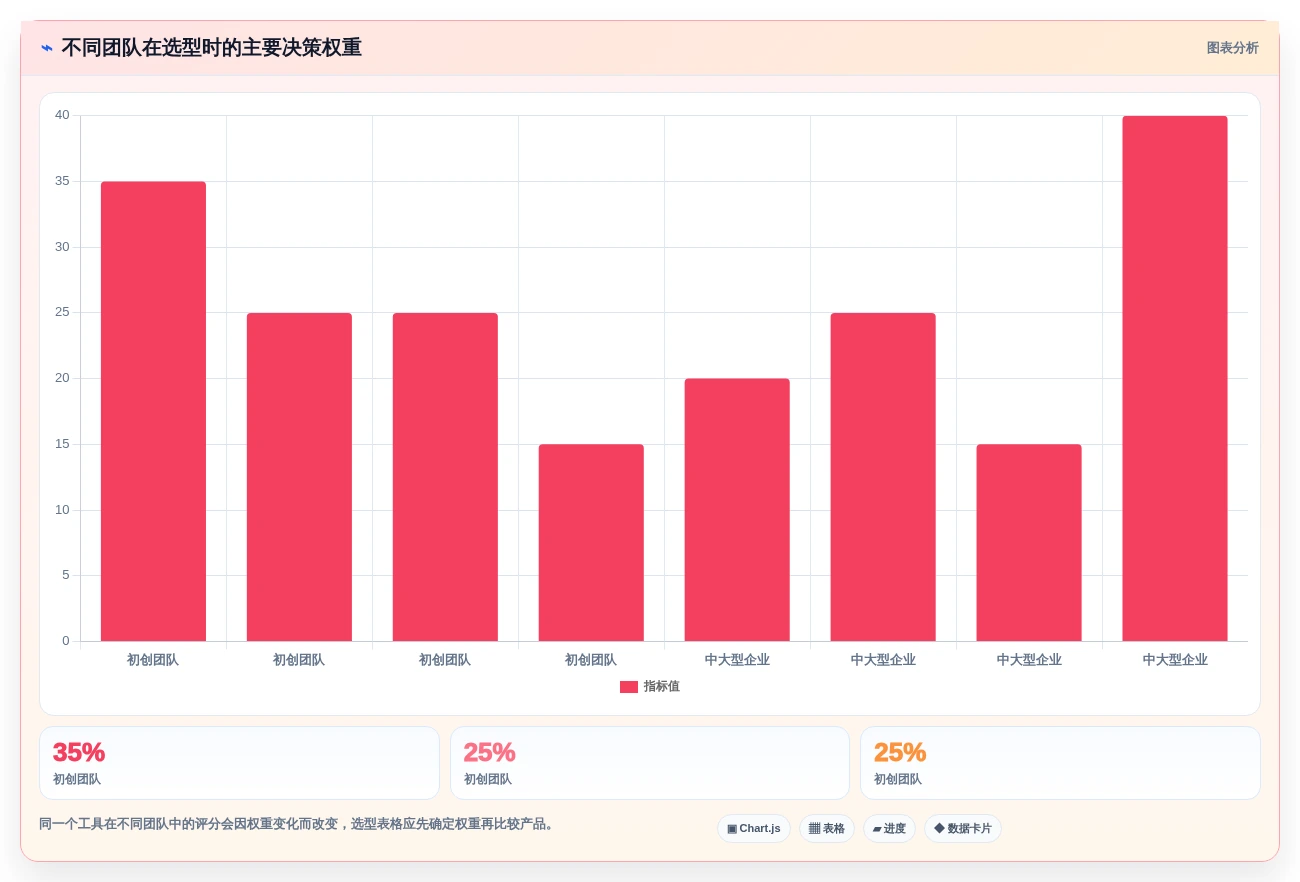Click the y-axis label 20
Image resolution: width=1300 pixels, height=882 pixels.
pos(62,378)
